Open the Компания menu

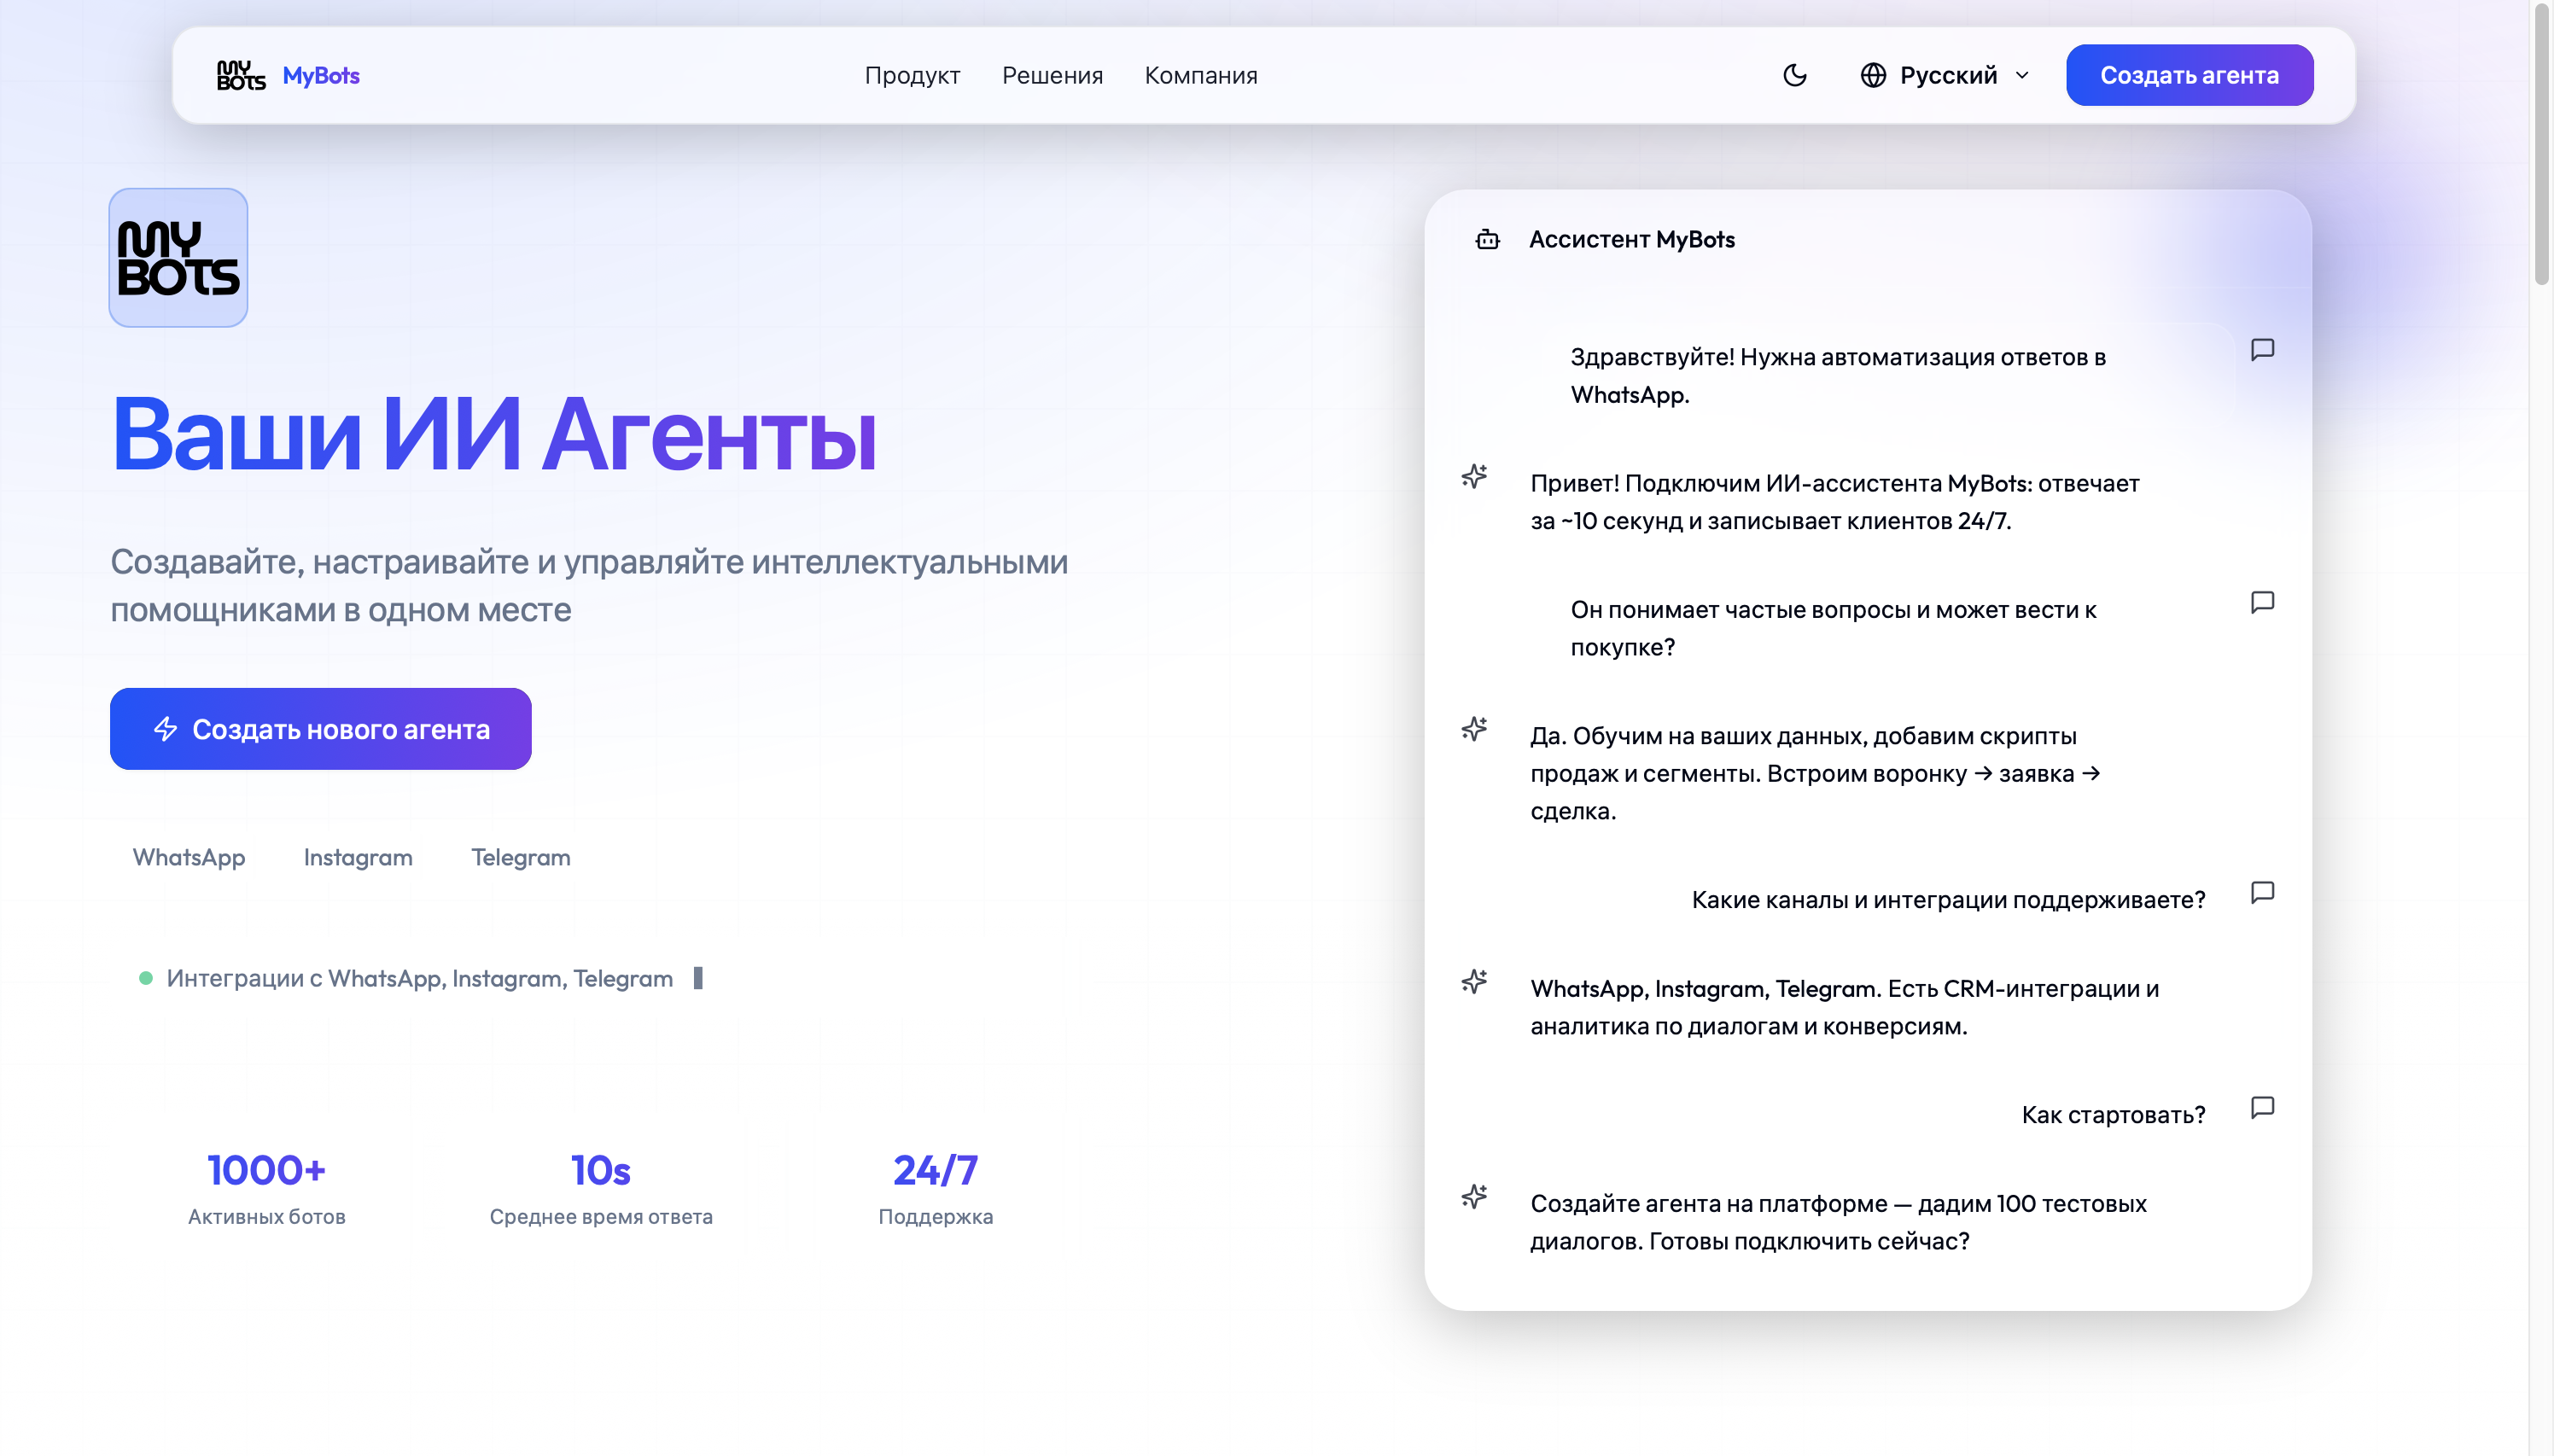(x=1200, y=74)
